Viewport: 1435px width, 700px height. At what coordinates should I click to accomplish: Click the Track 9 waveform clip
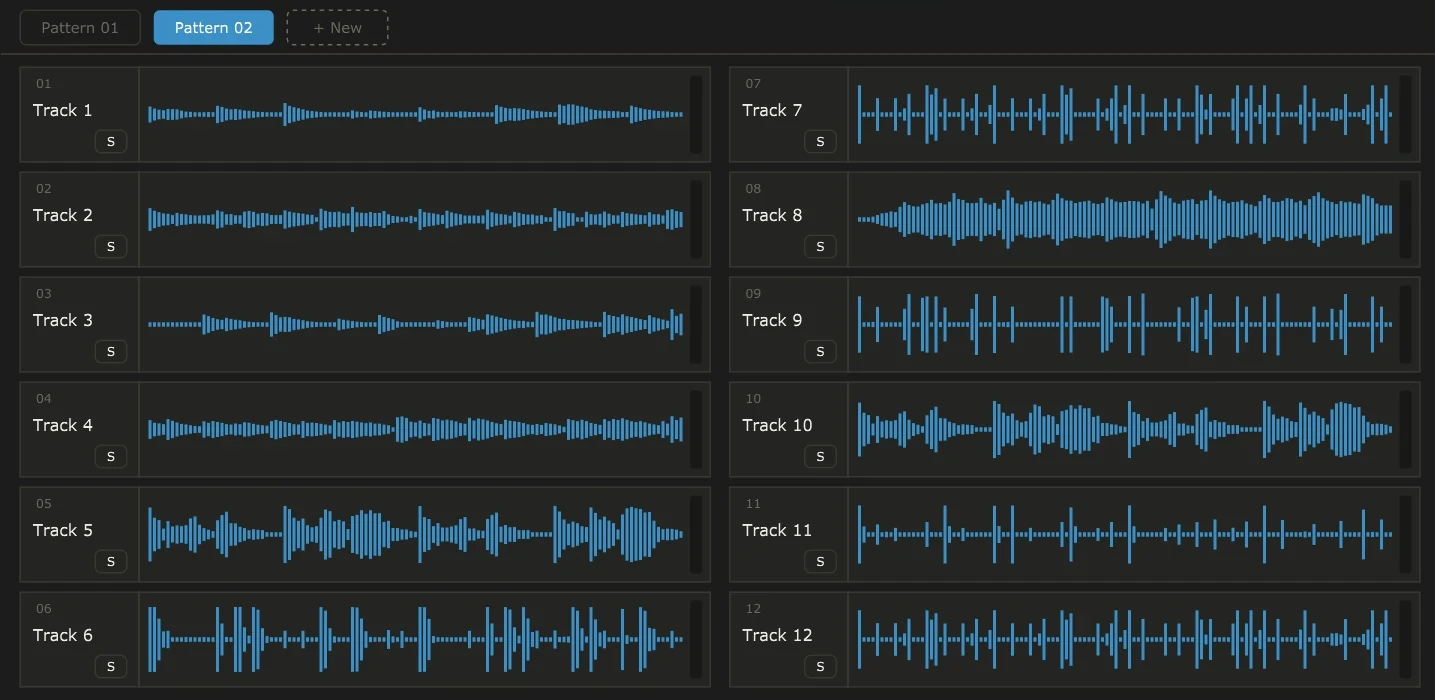coord(1125,324)
